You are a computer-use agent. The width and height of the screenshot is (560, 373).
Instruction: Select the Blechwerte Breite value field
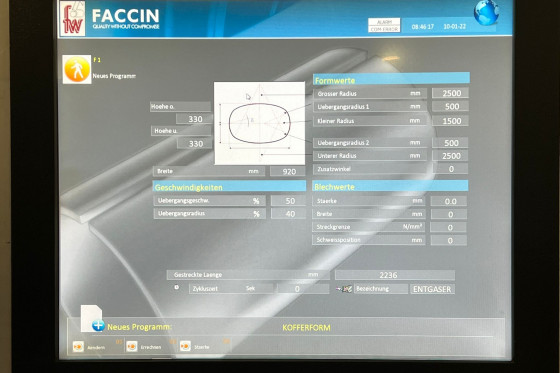(449, 214)
